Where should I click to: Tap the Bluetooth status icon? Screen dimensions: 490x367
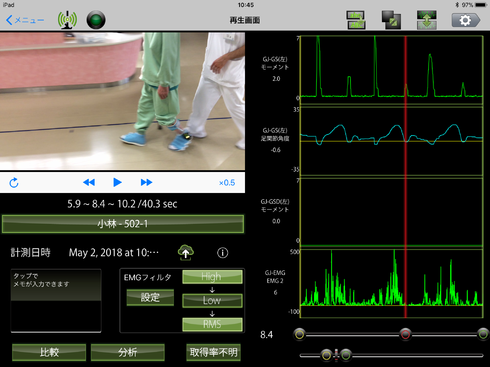(457, 5)
